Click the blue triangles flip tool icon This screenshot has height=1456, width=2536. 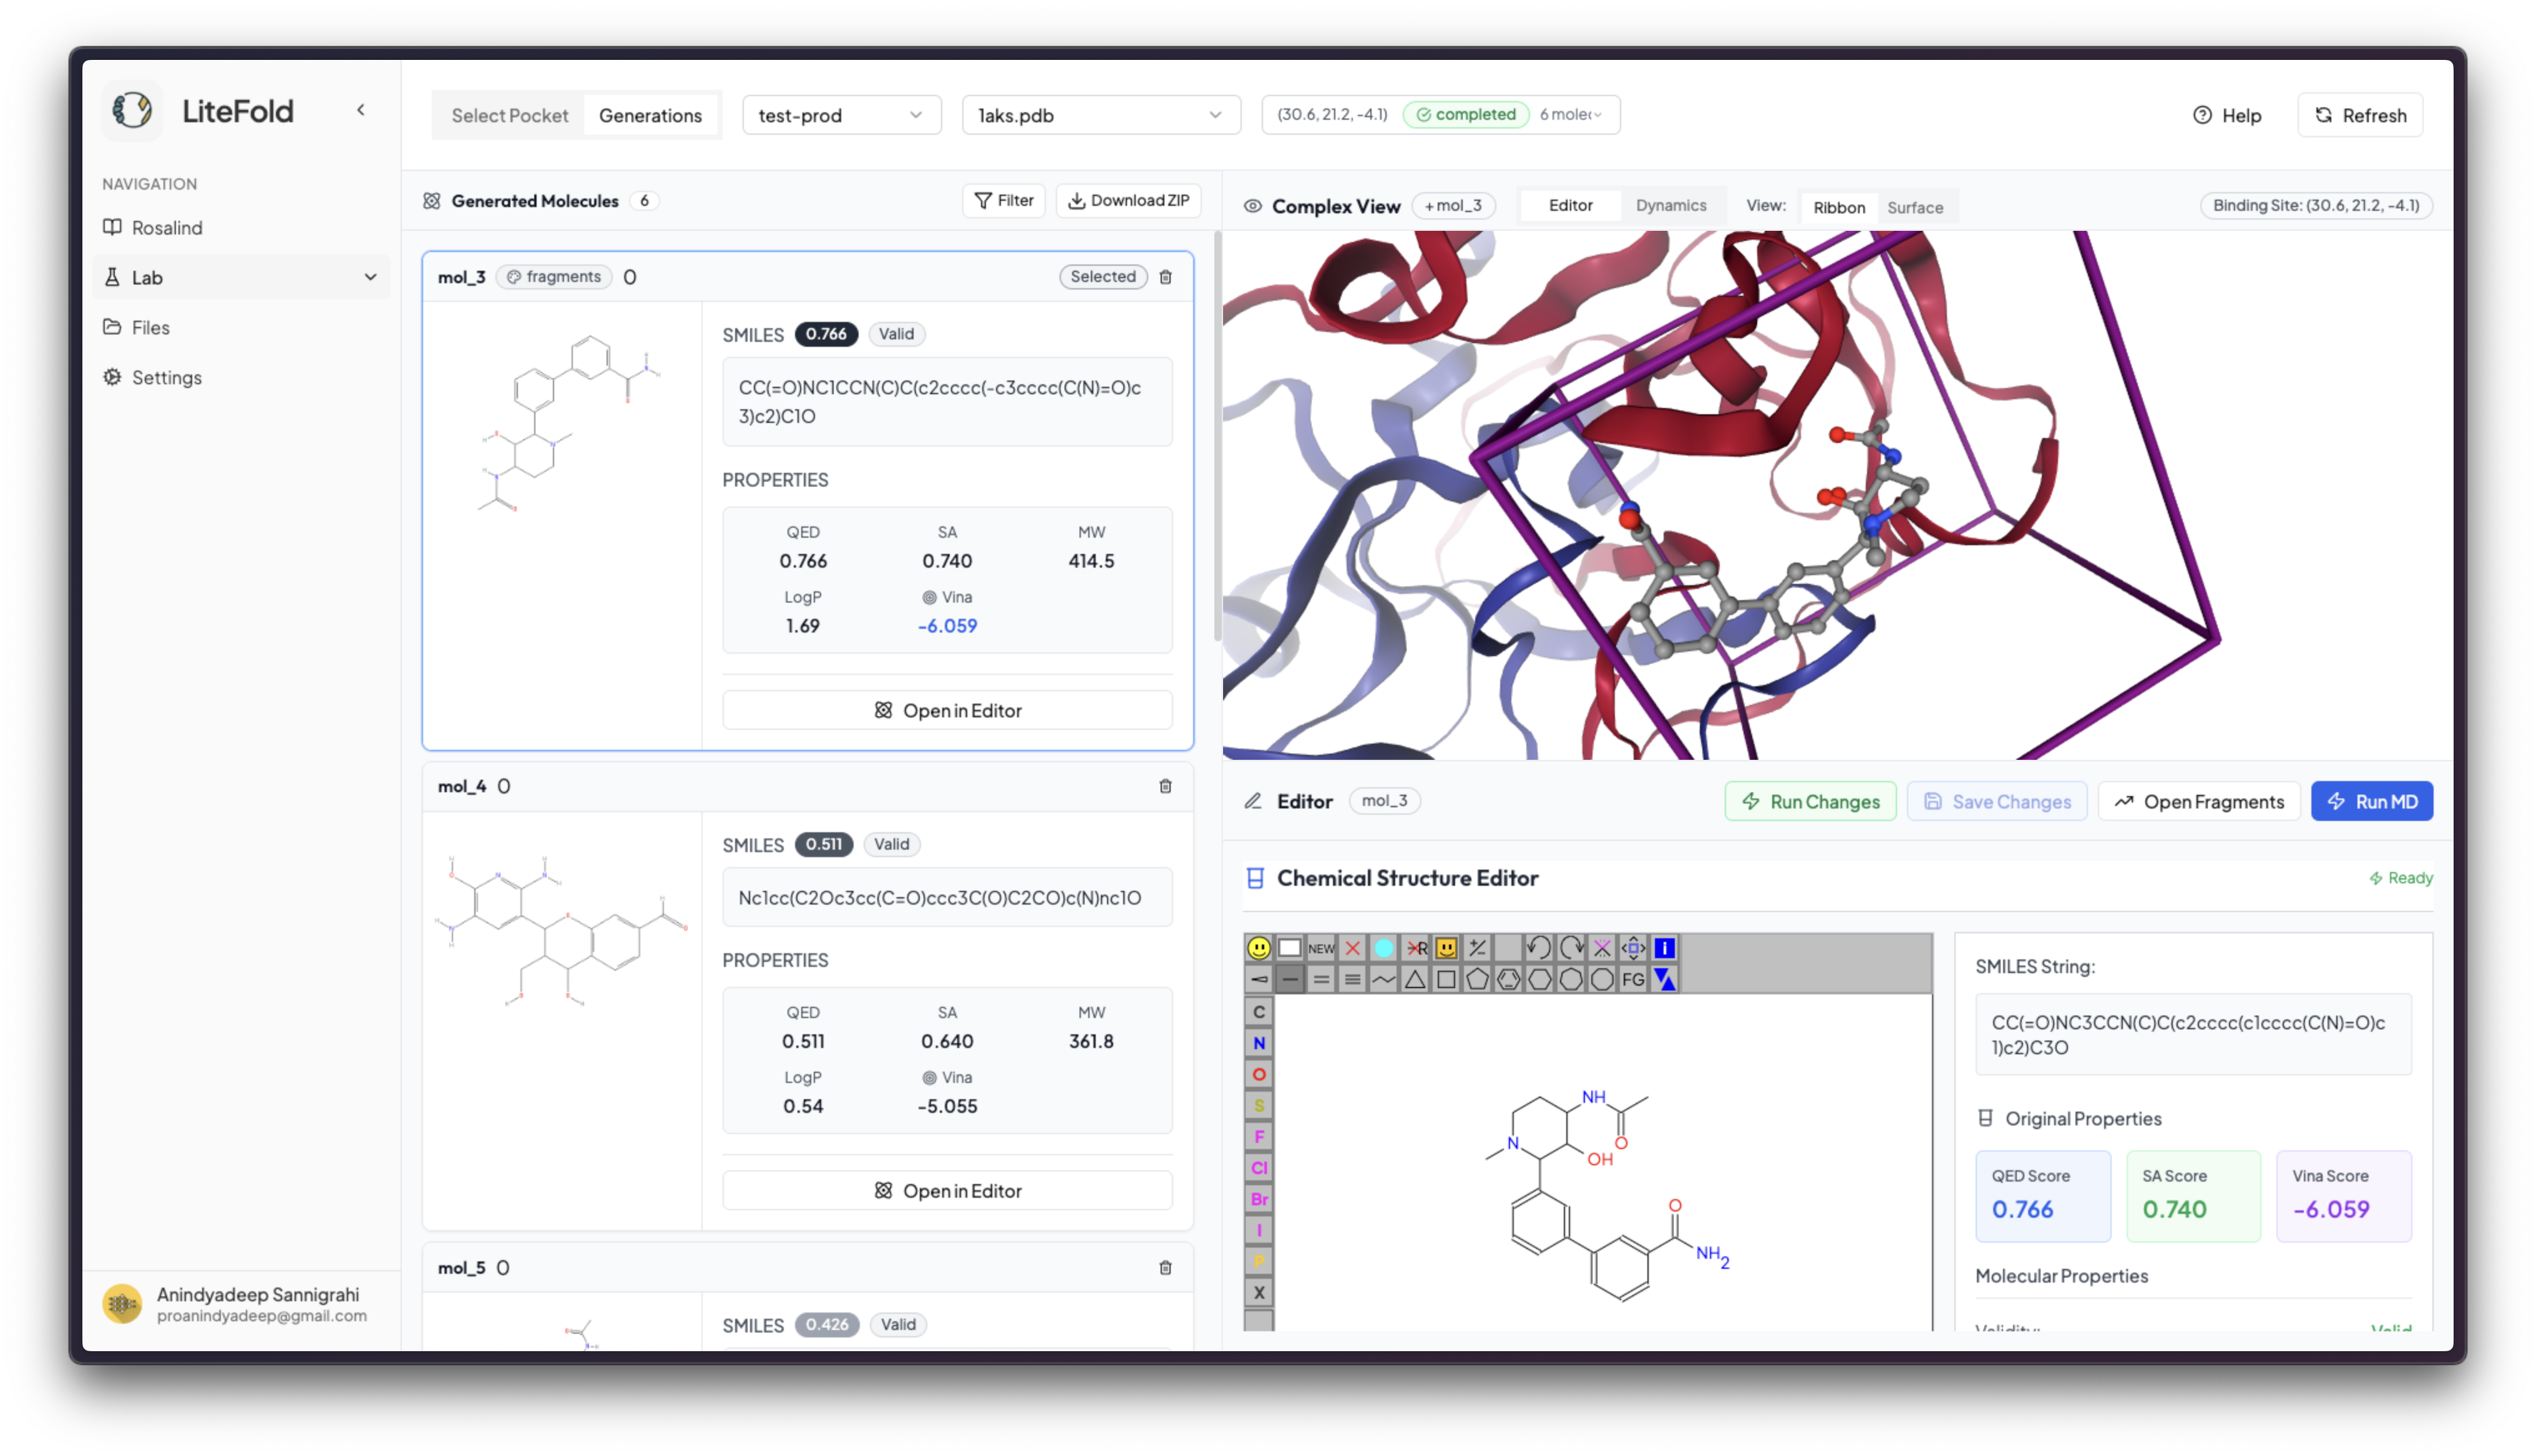1665,980
